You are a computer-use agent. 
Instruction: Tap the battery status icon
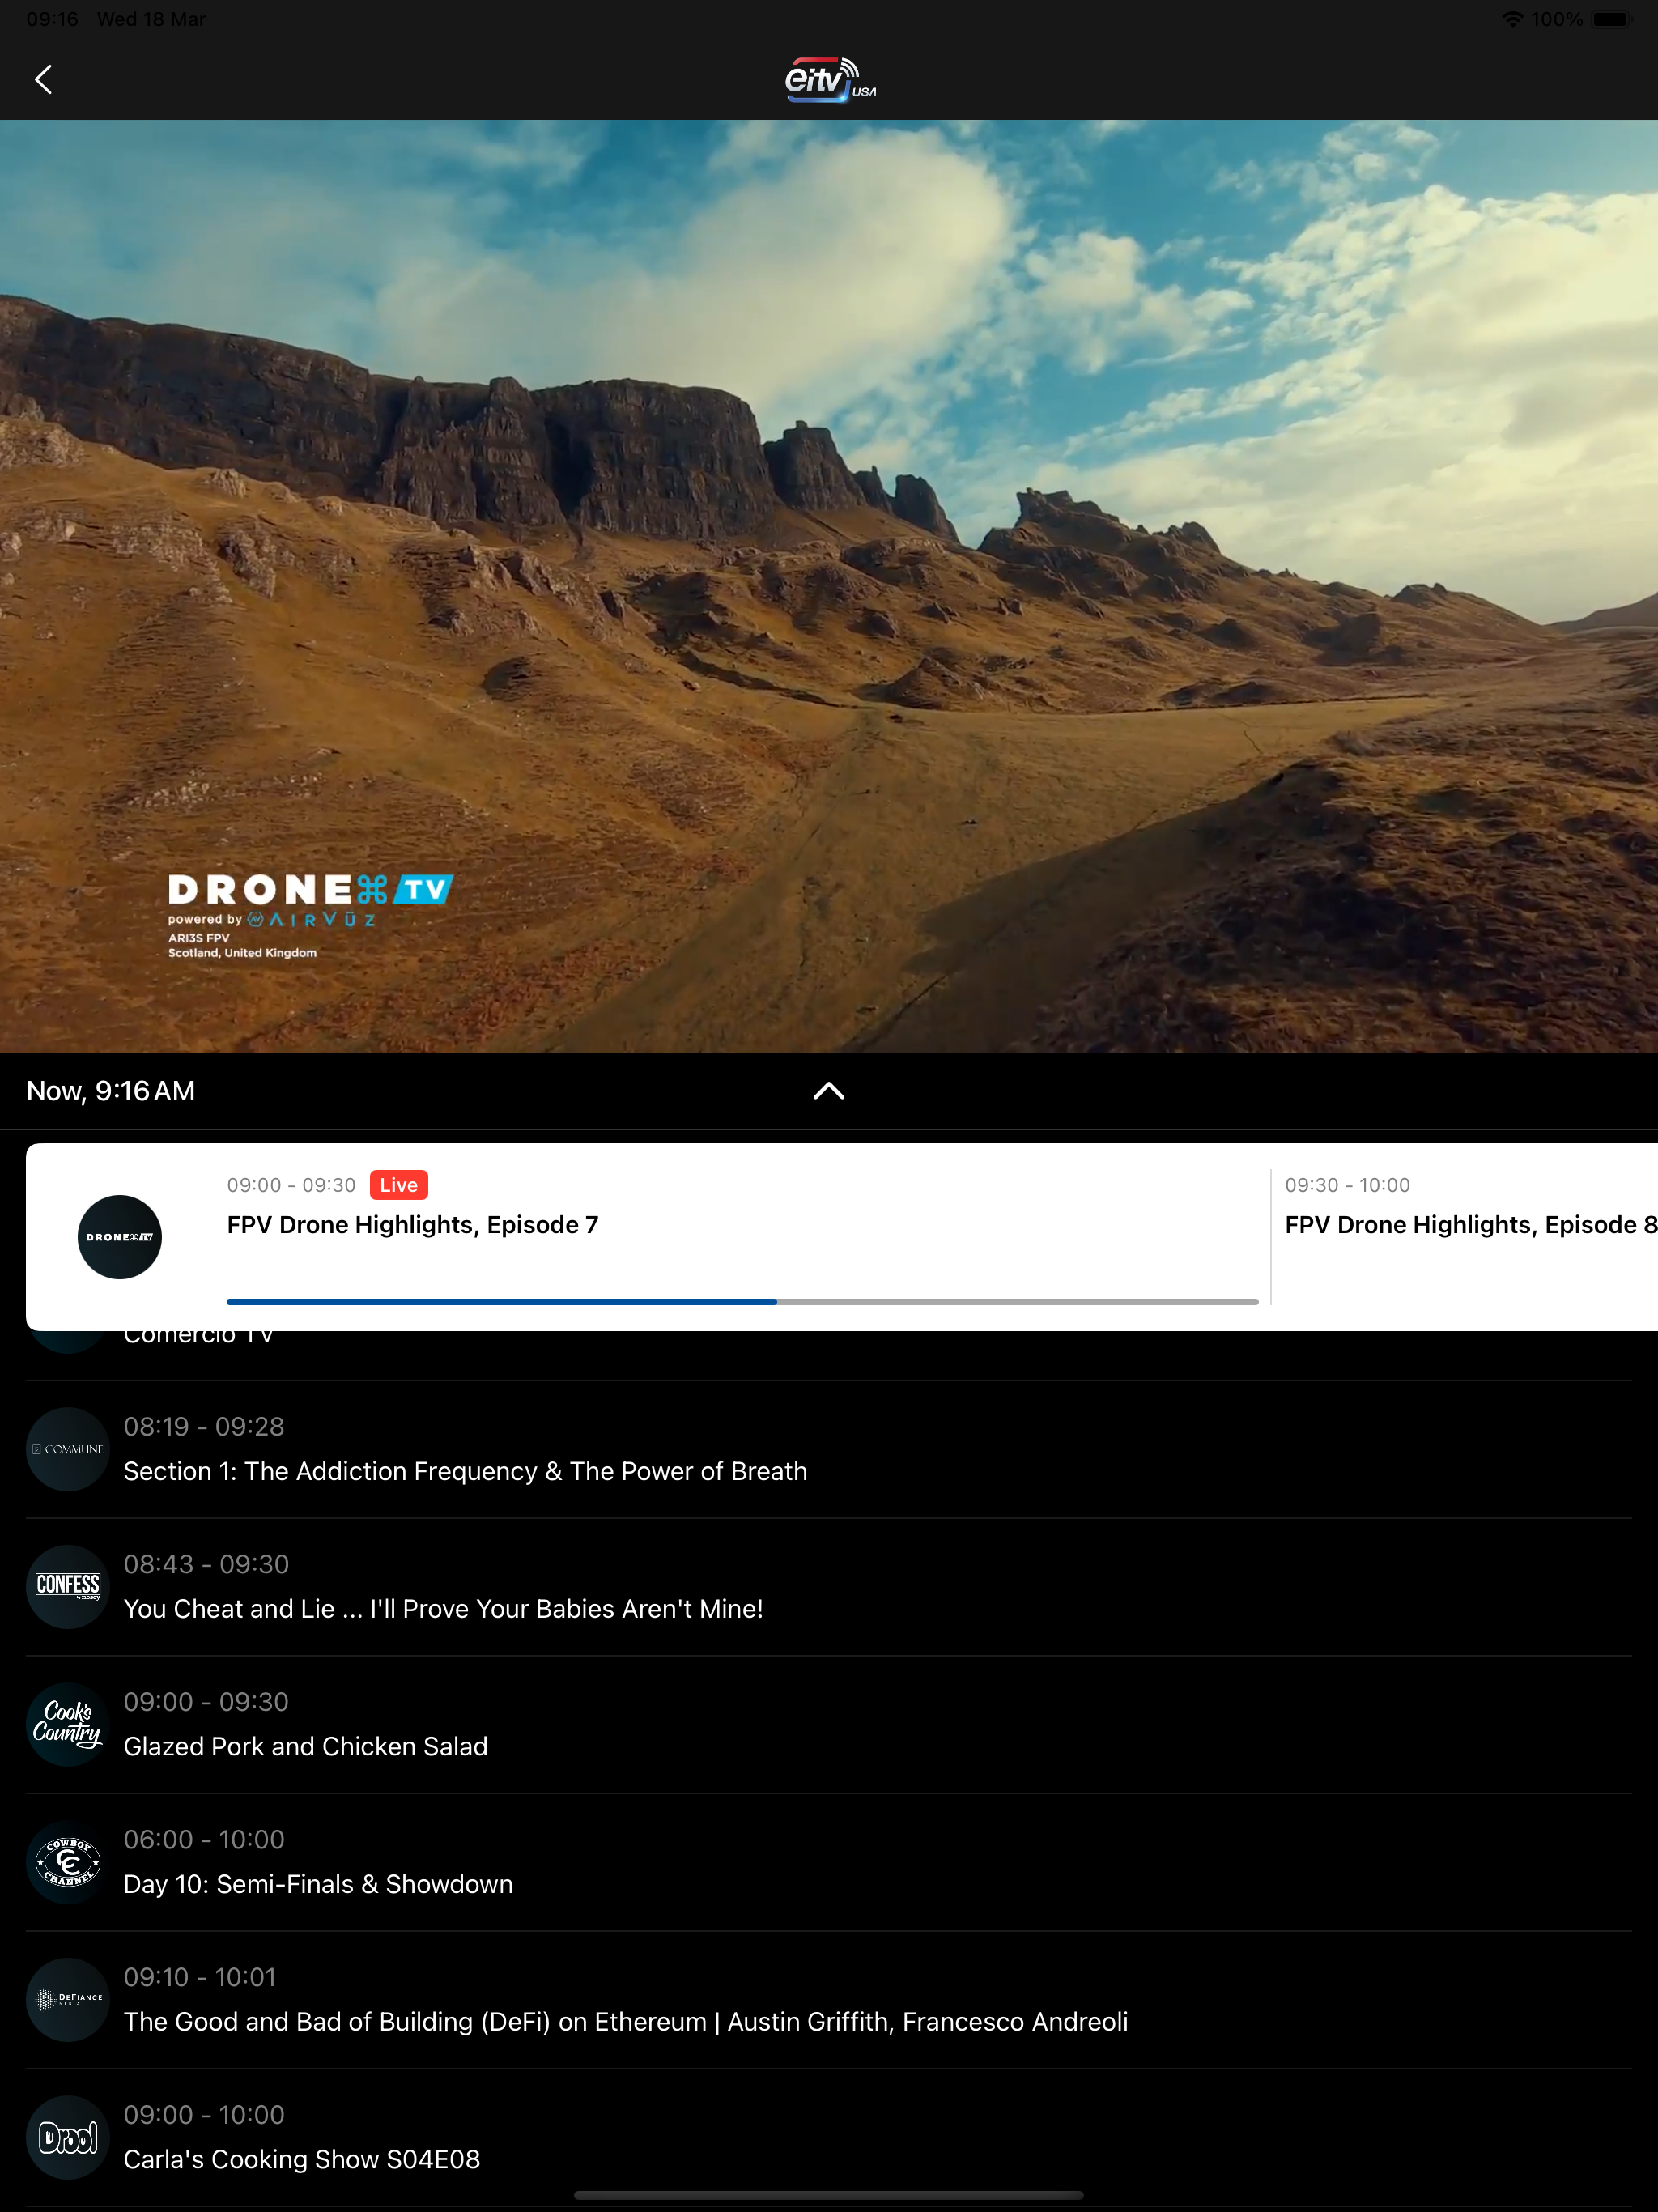[x=1611, y=19]
